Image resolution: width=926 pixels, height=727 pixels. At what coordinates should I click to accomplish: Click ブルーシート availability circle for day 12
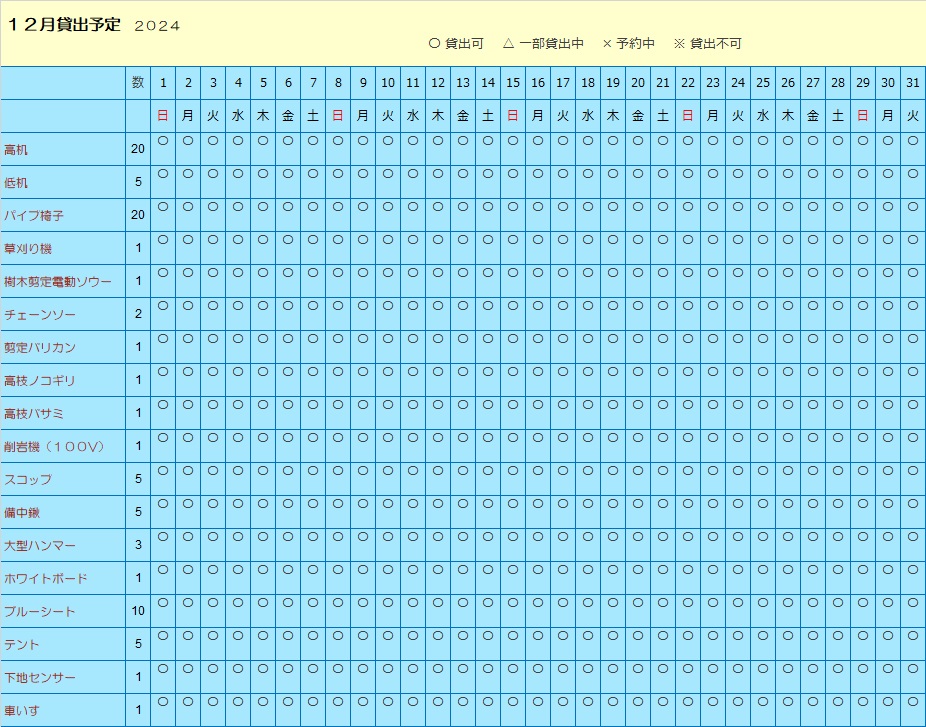438,603
